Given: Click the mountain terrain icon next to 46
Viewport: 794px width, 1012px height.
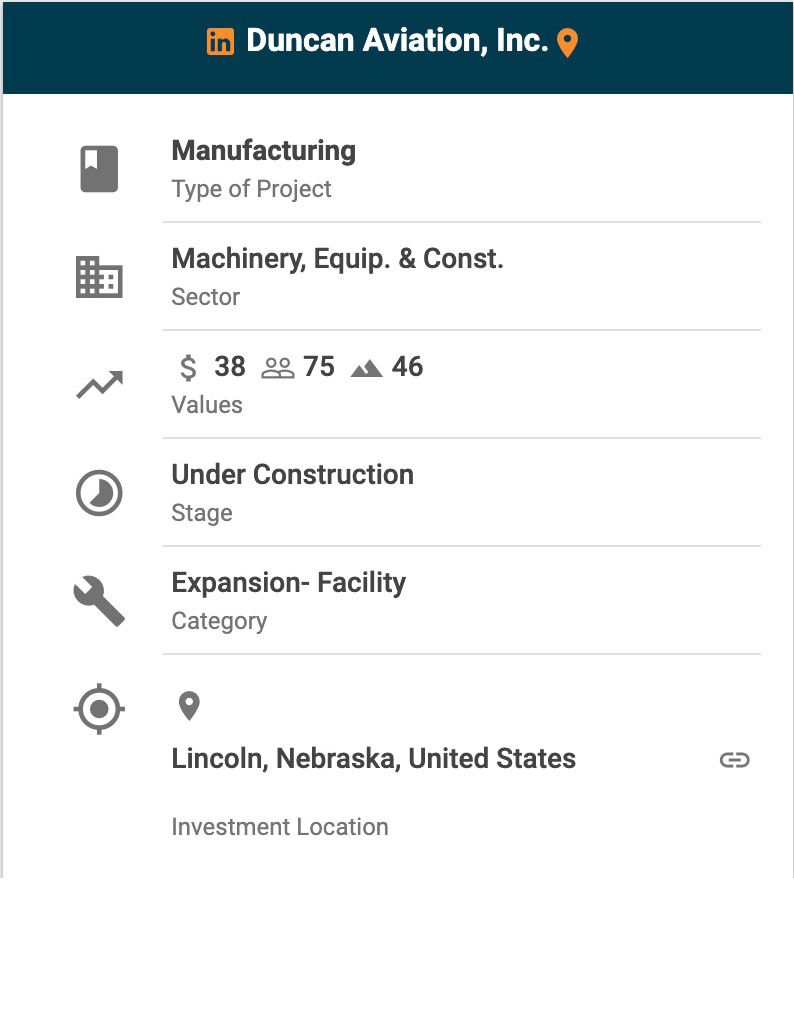Looking at the screenshot, I should pos(367,369).
